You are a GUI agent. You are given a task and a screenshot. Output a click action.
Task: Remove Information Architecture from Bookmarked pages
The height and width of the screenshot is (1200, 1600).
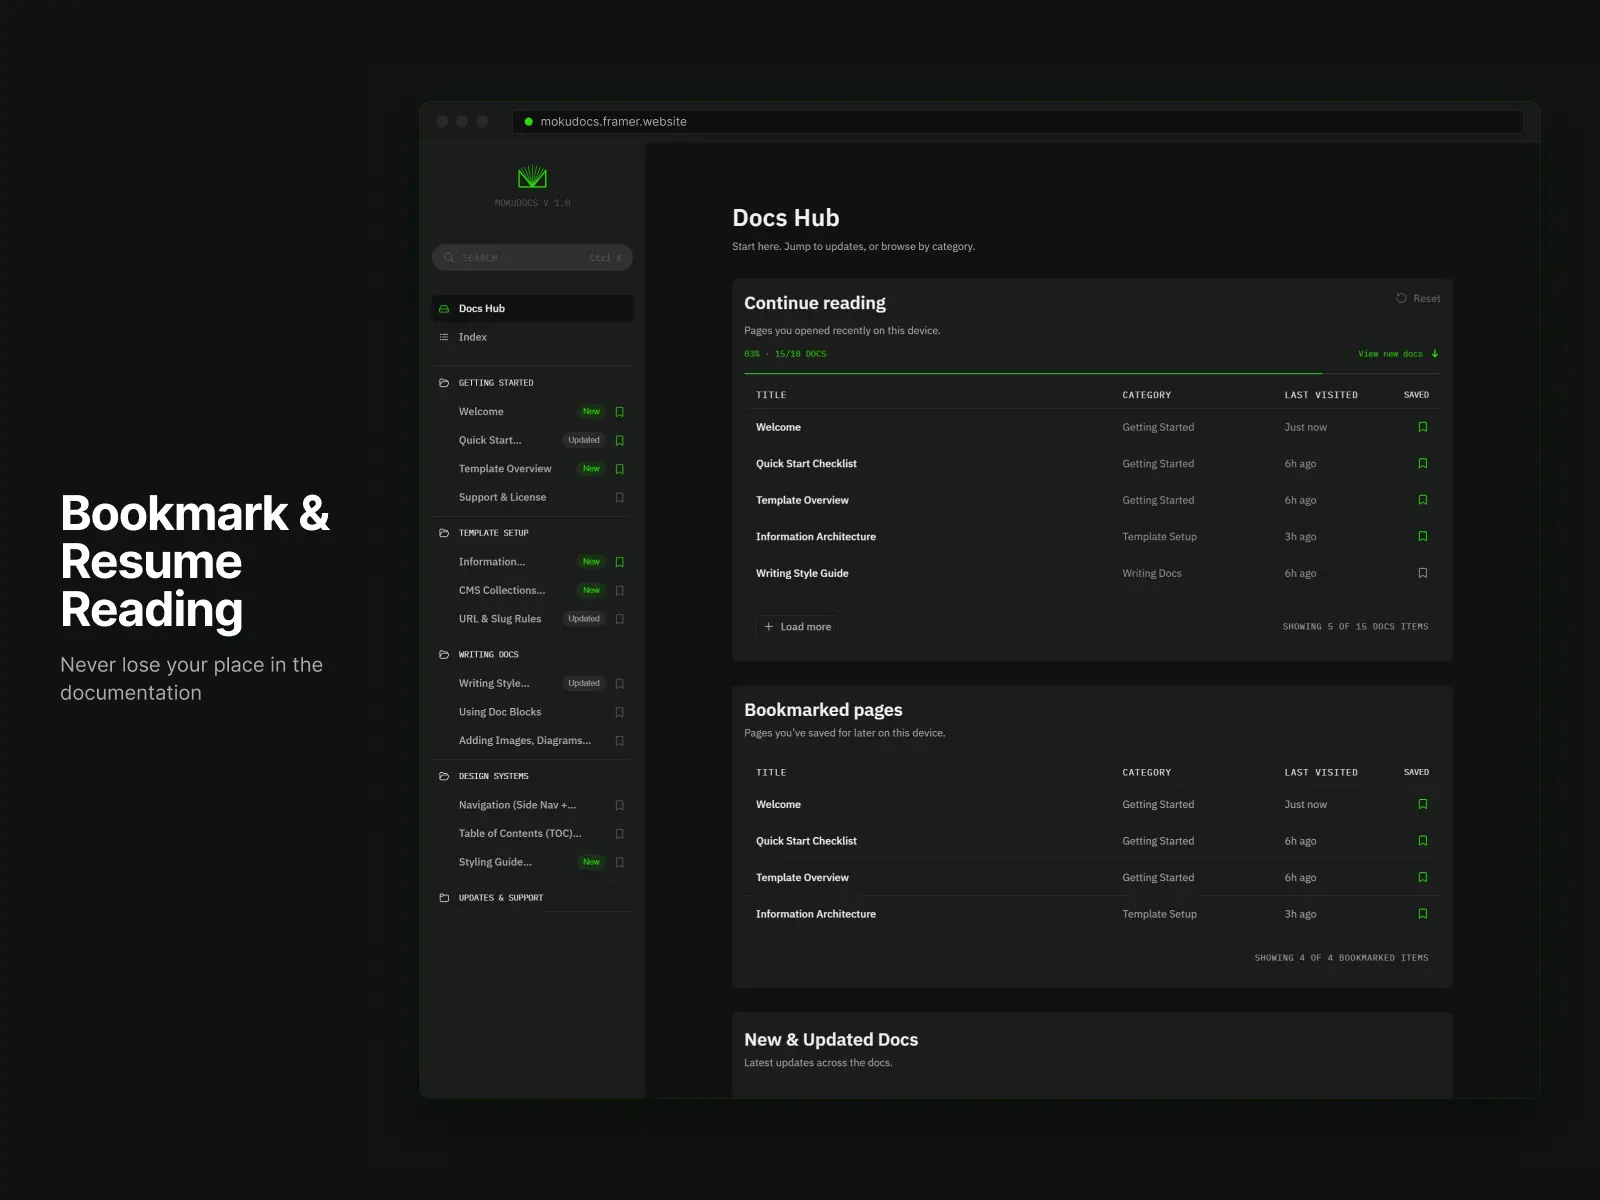[1423, 914]
